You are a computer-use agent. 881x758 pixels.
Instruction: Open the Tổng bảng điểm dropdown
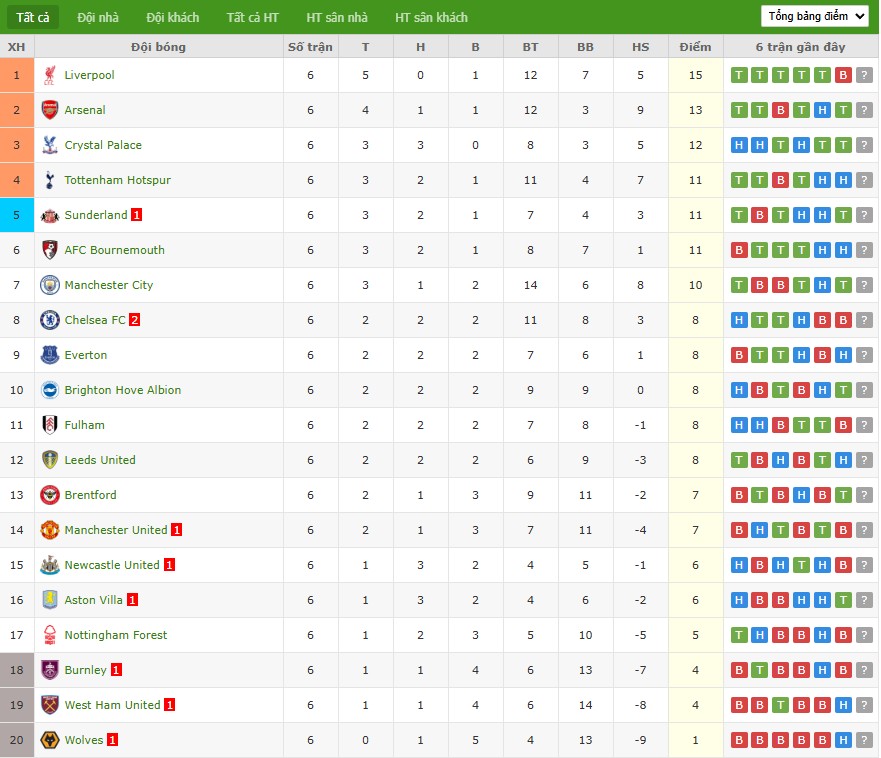[x=814, y=16]
